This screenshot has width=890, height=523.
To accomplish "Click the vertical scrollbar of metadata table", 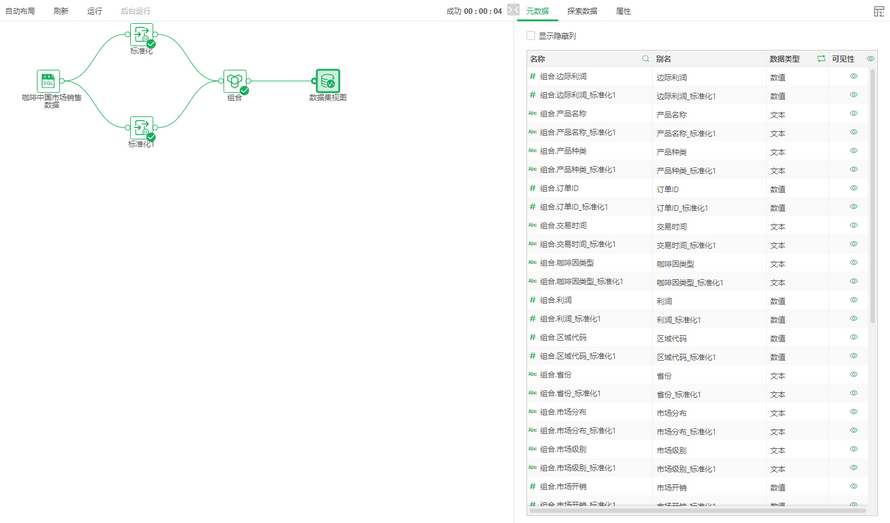I will tap(872, 196).
